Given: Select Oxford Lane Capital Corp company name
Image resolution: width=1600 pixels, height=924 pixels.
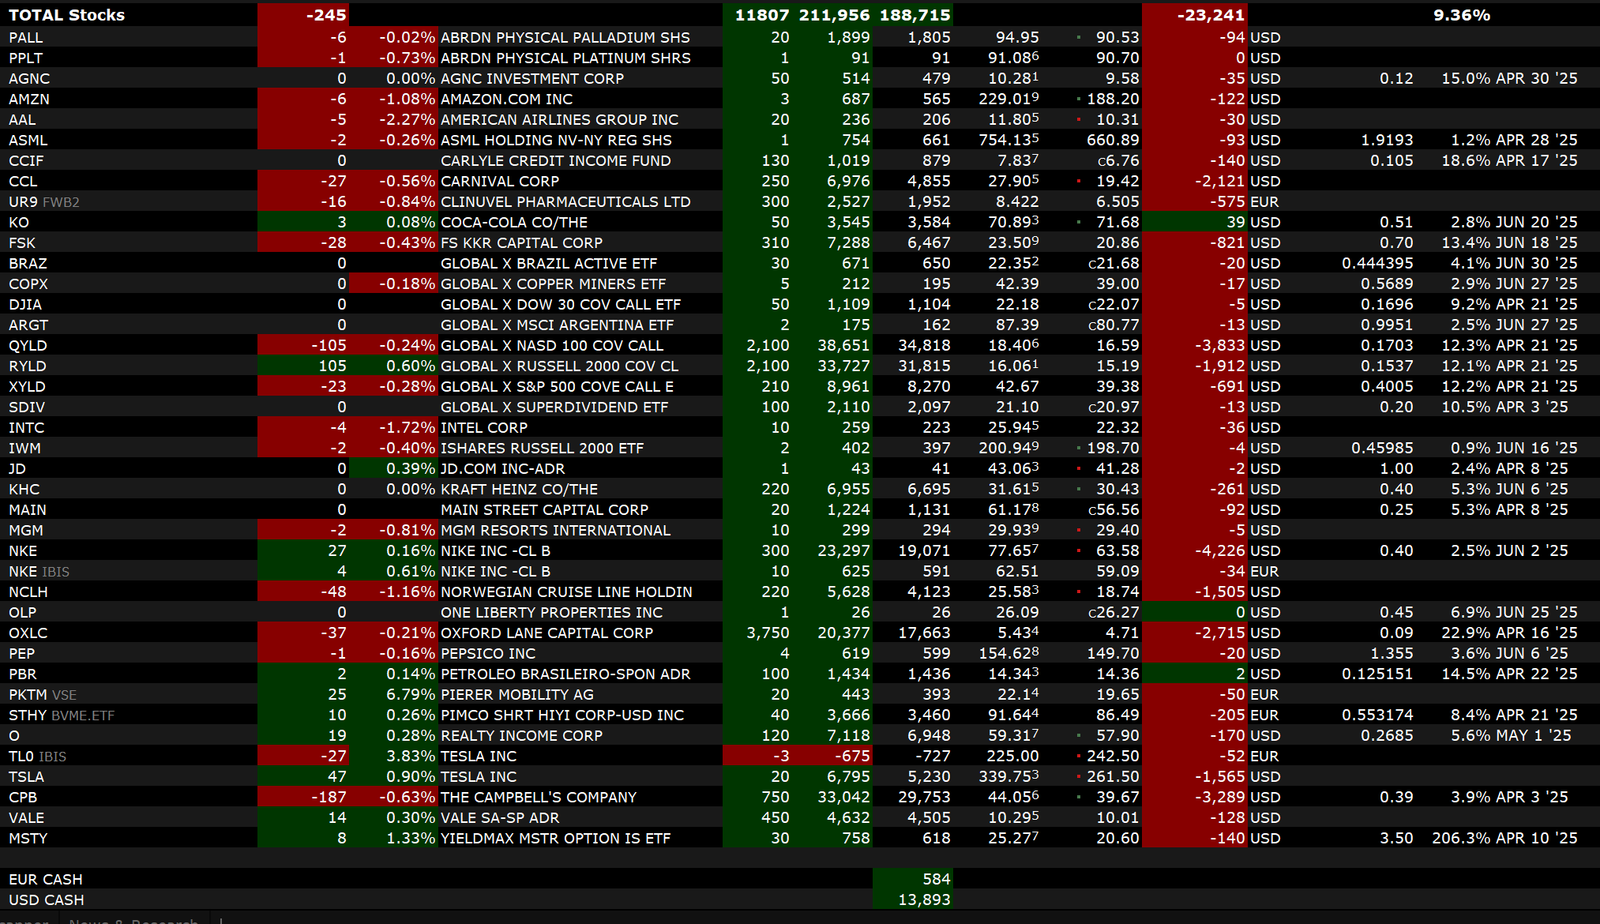Looking at the screenshot, I should [546, 633].
